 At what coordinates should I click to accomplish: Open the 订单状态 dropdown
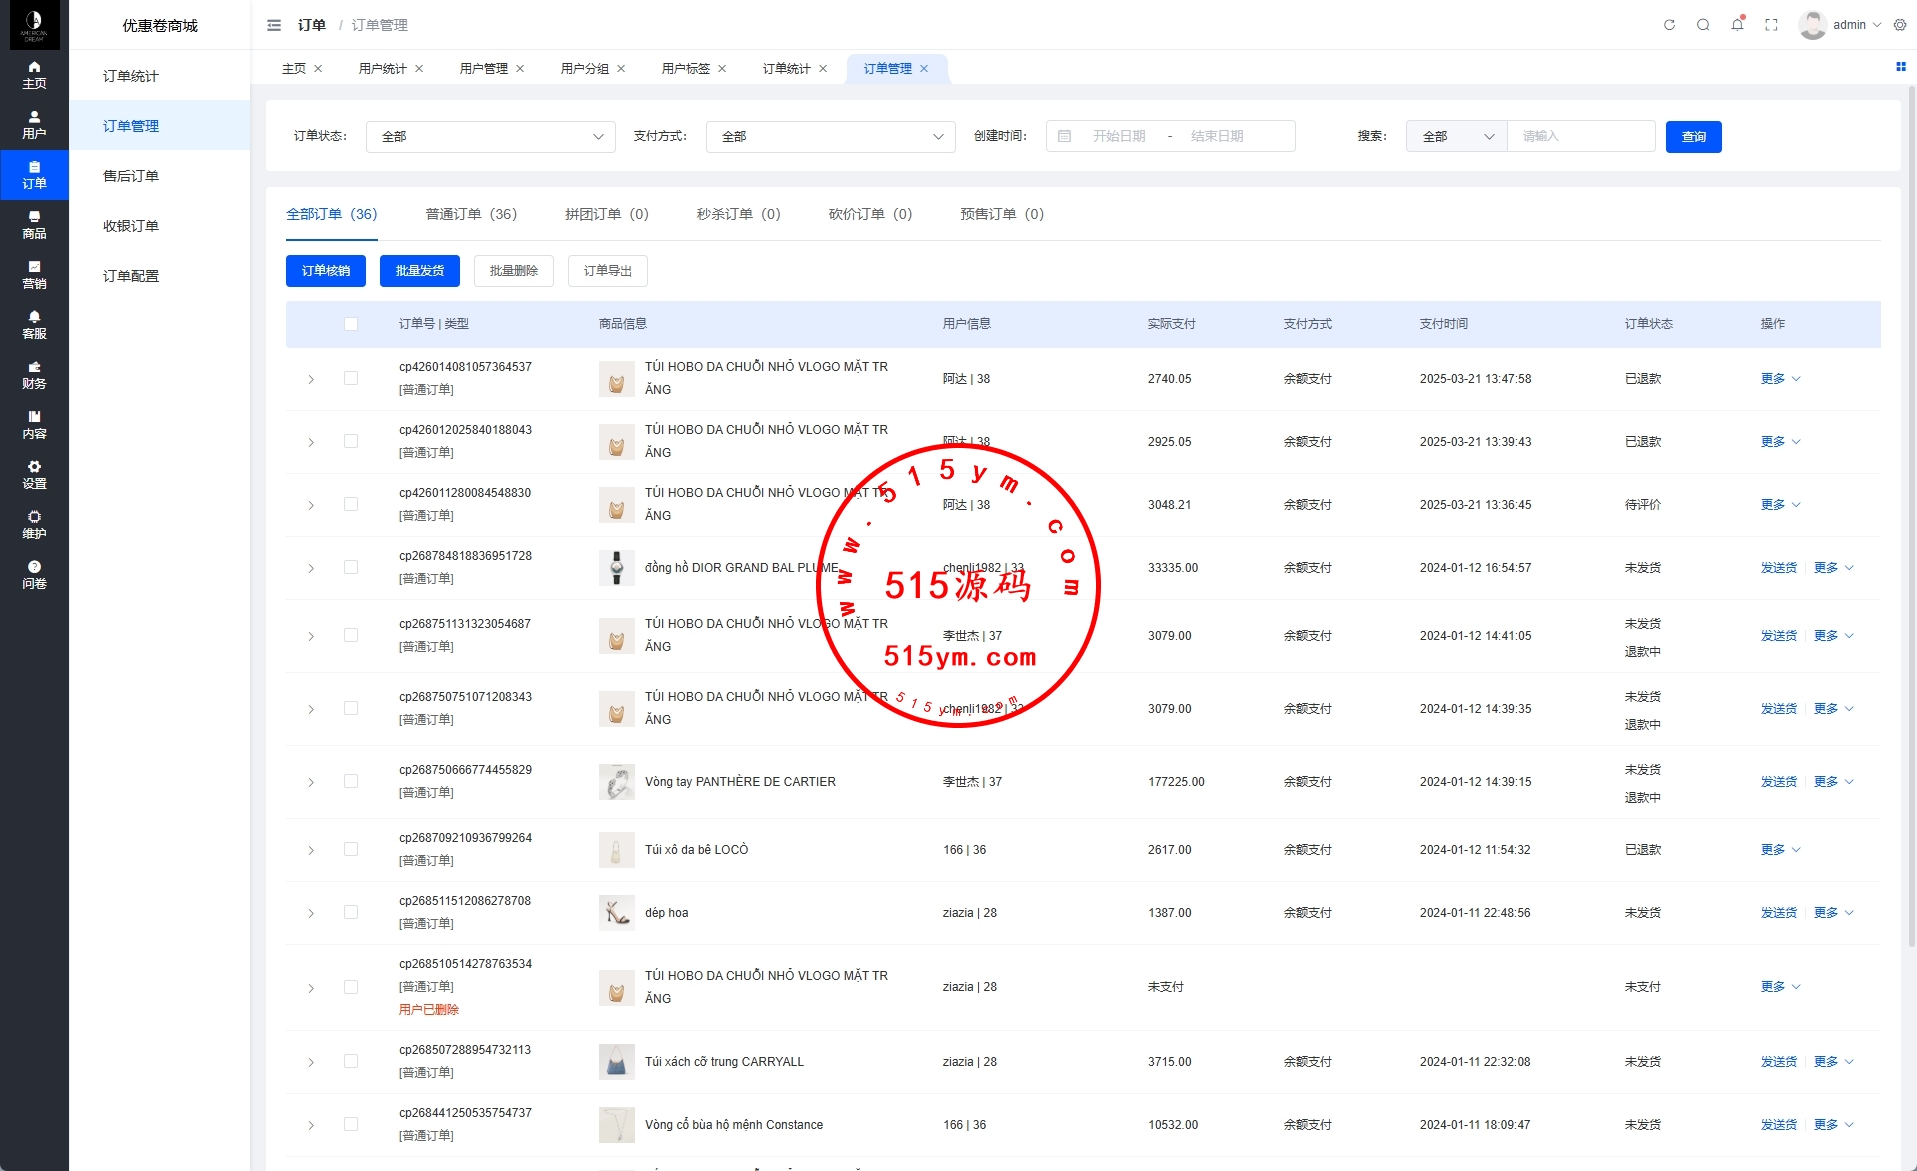pos(490,137)
